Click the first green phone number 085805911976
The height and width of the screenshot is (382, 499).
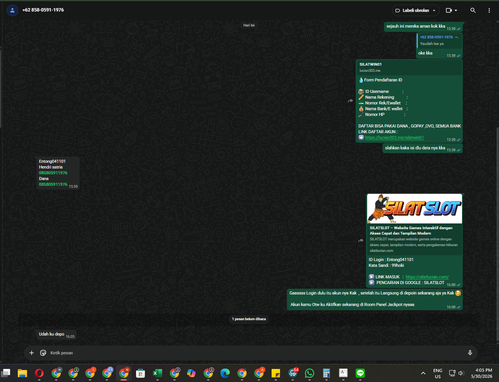pos(53,173)
